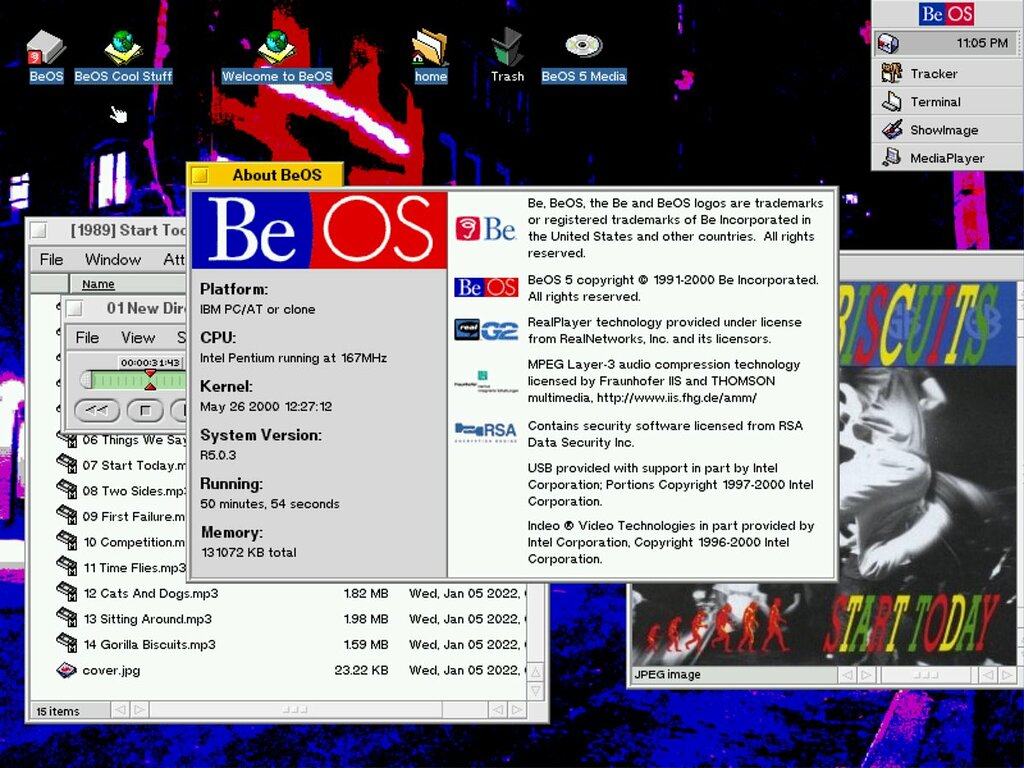Click the Fraunhofer logo in credits

486,381
